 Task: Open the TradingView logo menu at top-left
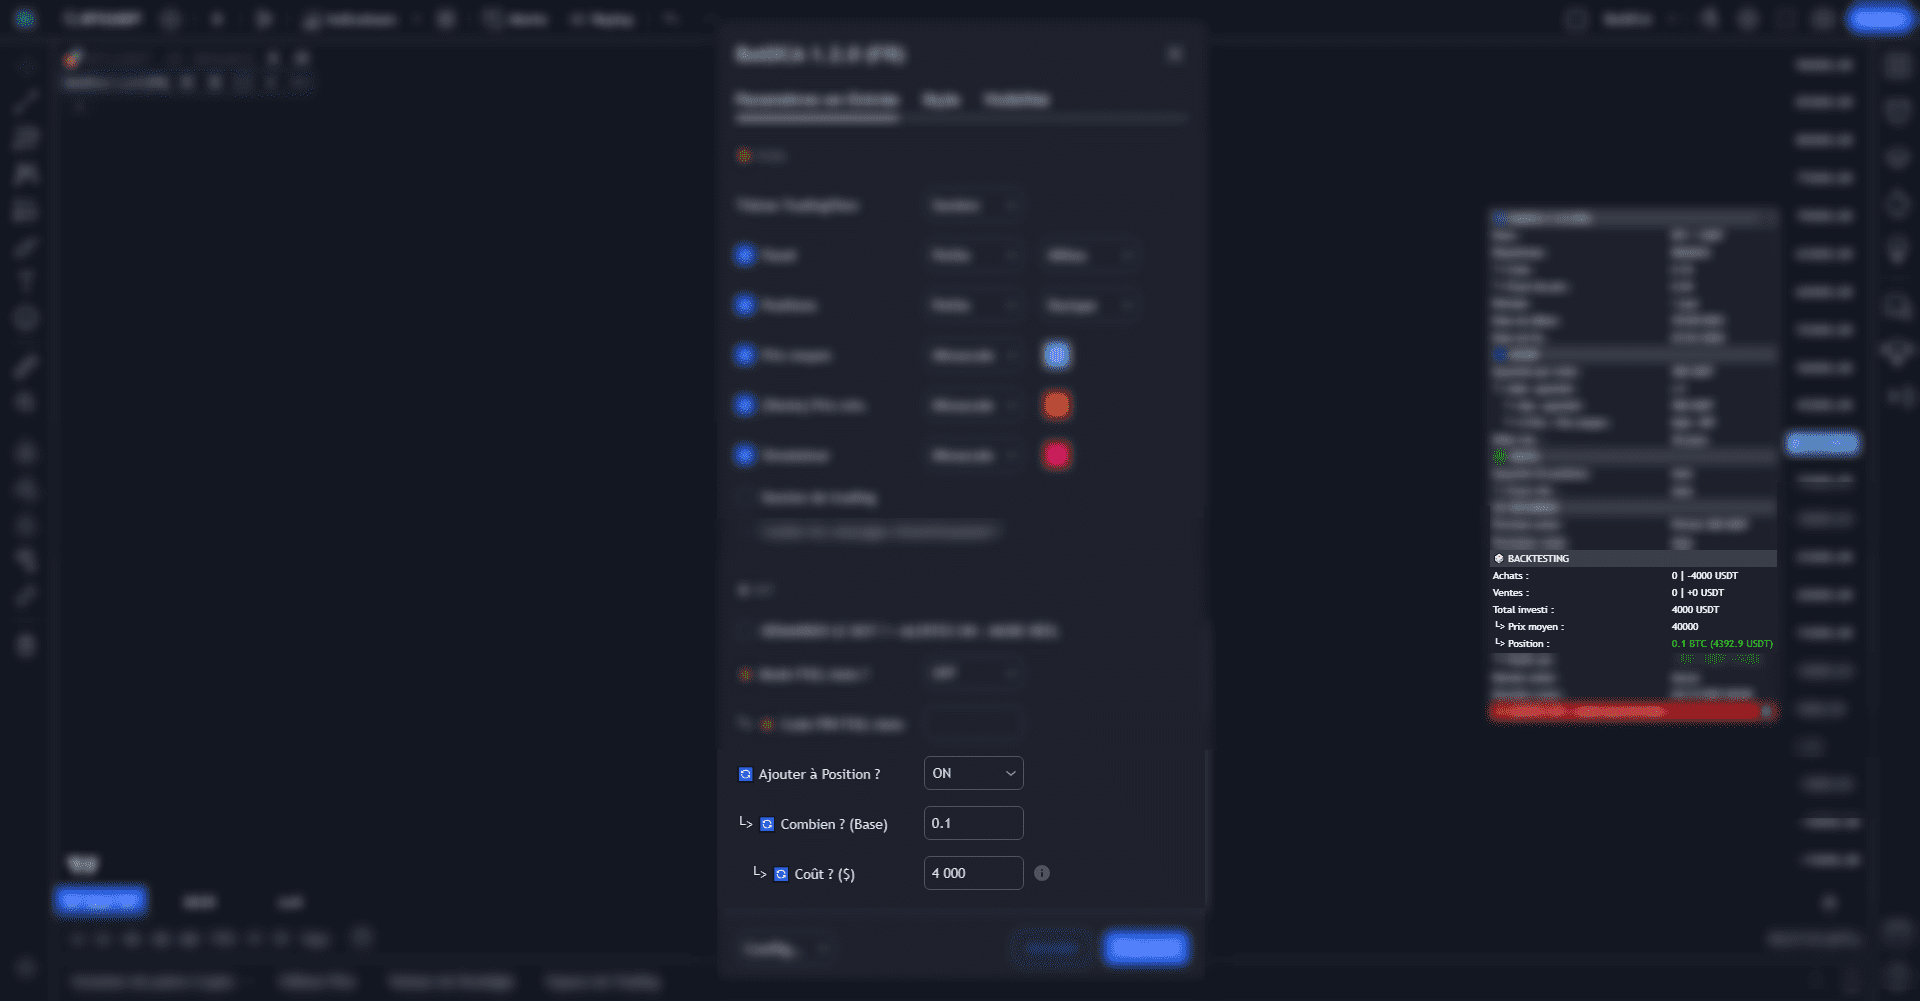(x=25, y=19)
